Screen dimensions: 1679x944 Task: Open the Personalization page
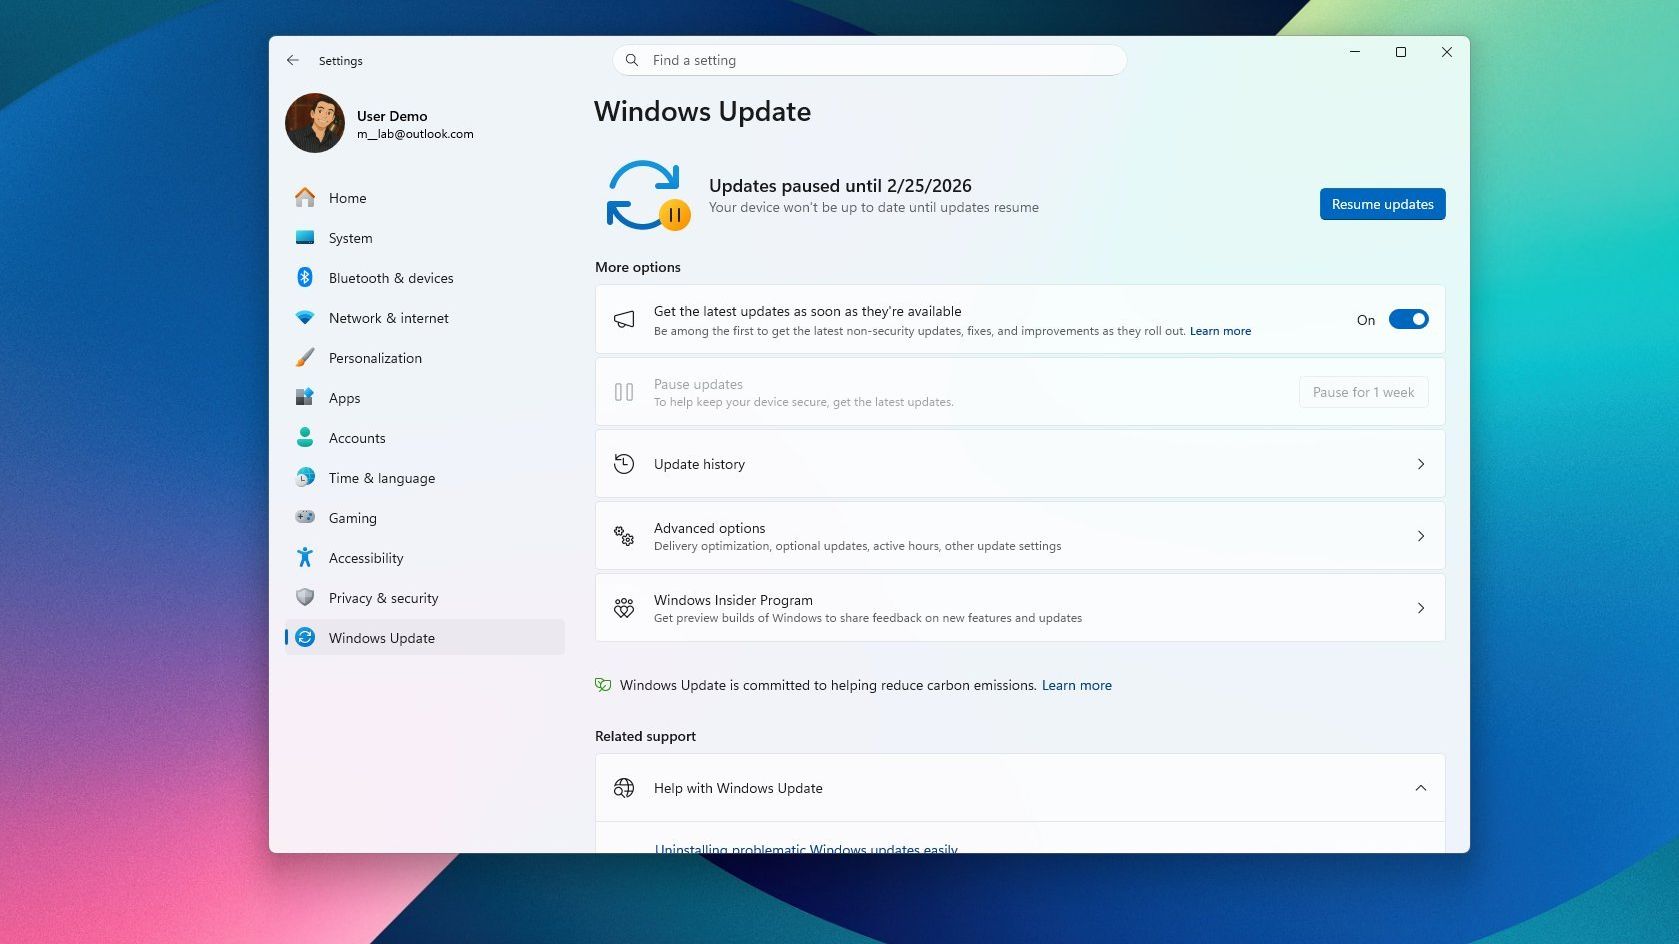pyautogui.click(x=425, y=358)
